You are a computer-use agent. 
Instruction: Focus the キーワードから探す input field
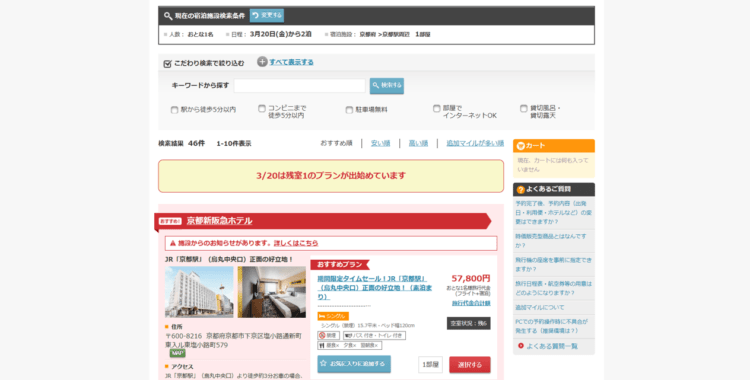[299, 86]
